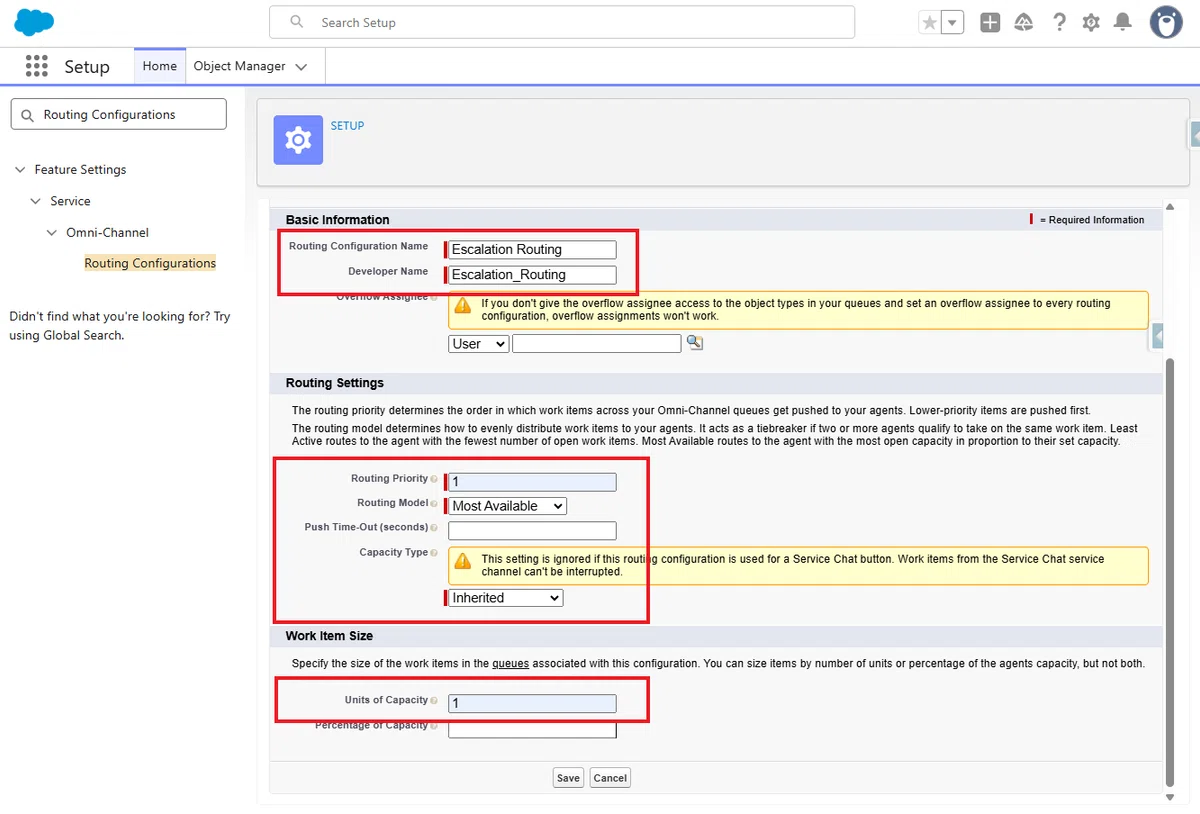Screen dimensions: 1200x814
Task: Click the Search Setup magnifier icon
Action: pos(296,22)
